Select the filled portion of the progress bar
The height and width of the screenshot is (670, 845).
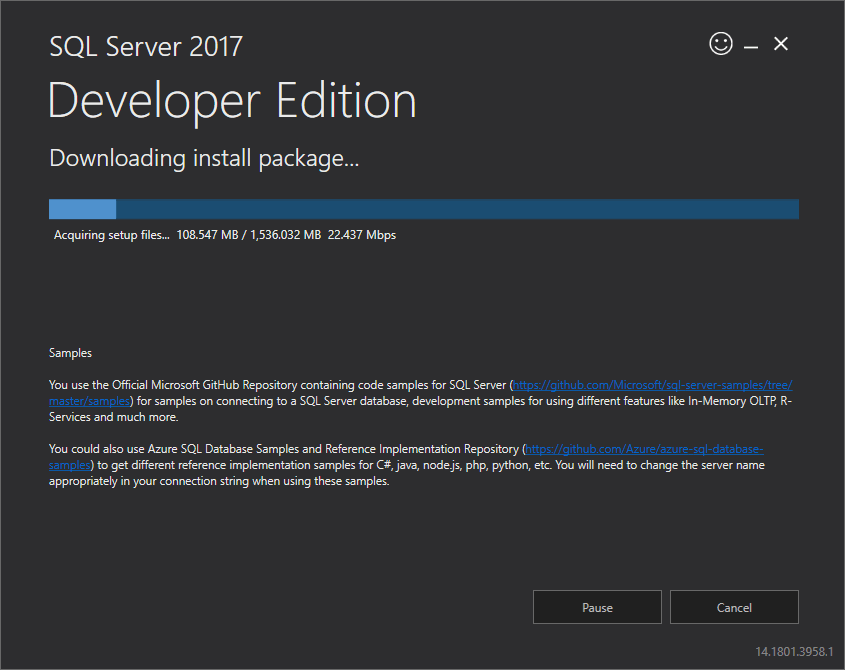click(82, 209)
